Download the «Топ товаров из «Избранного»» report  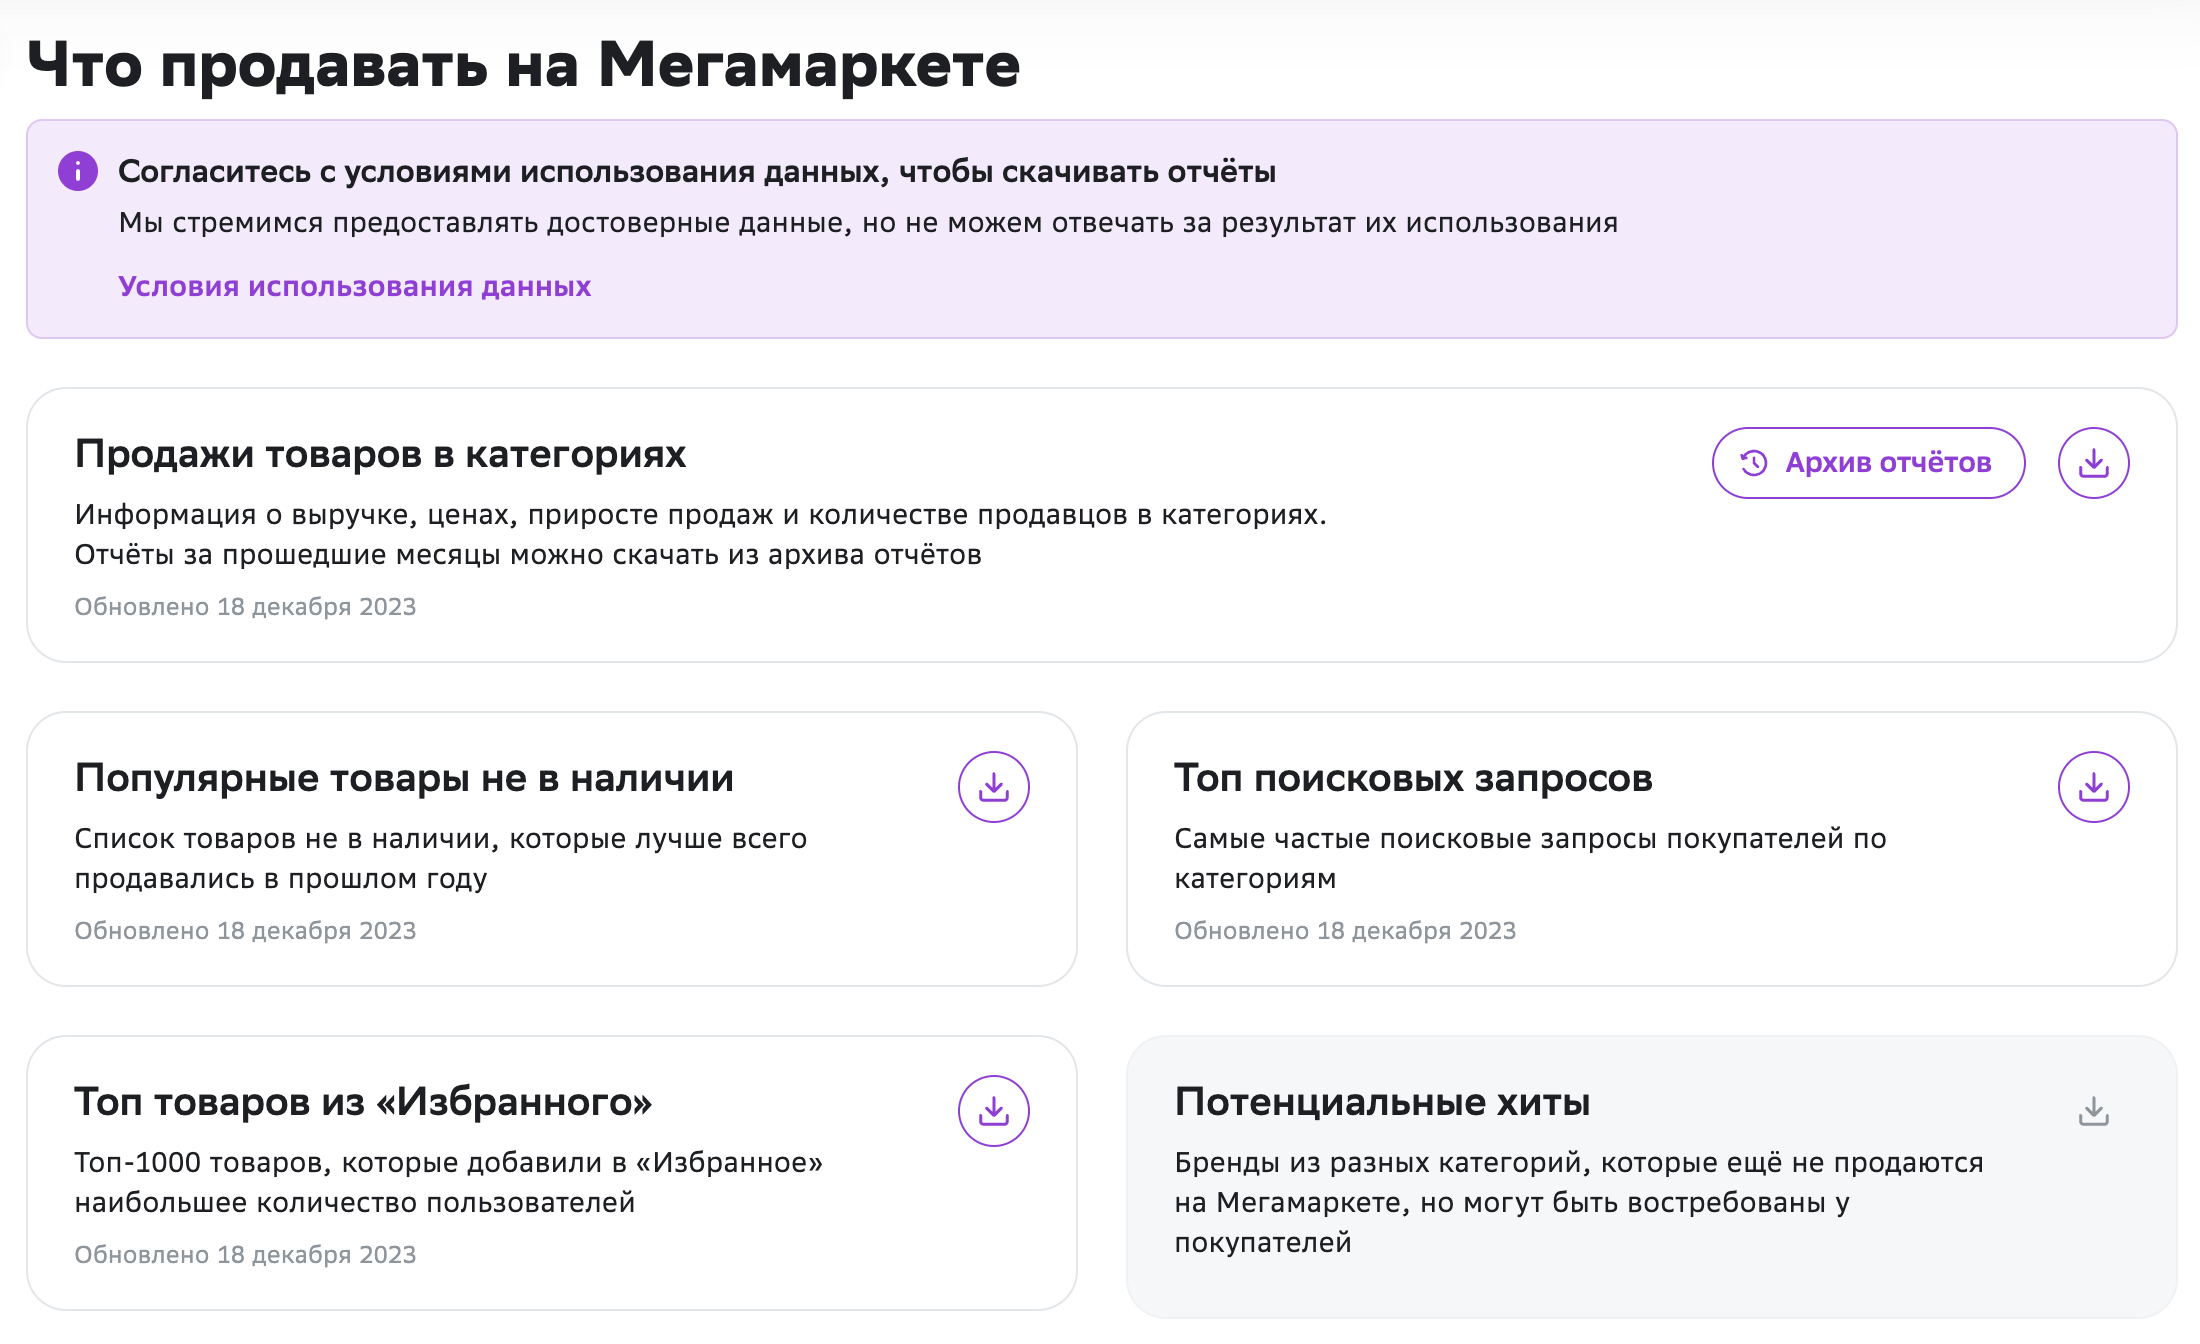993,1111
